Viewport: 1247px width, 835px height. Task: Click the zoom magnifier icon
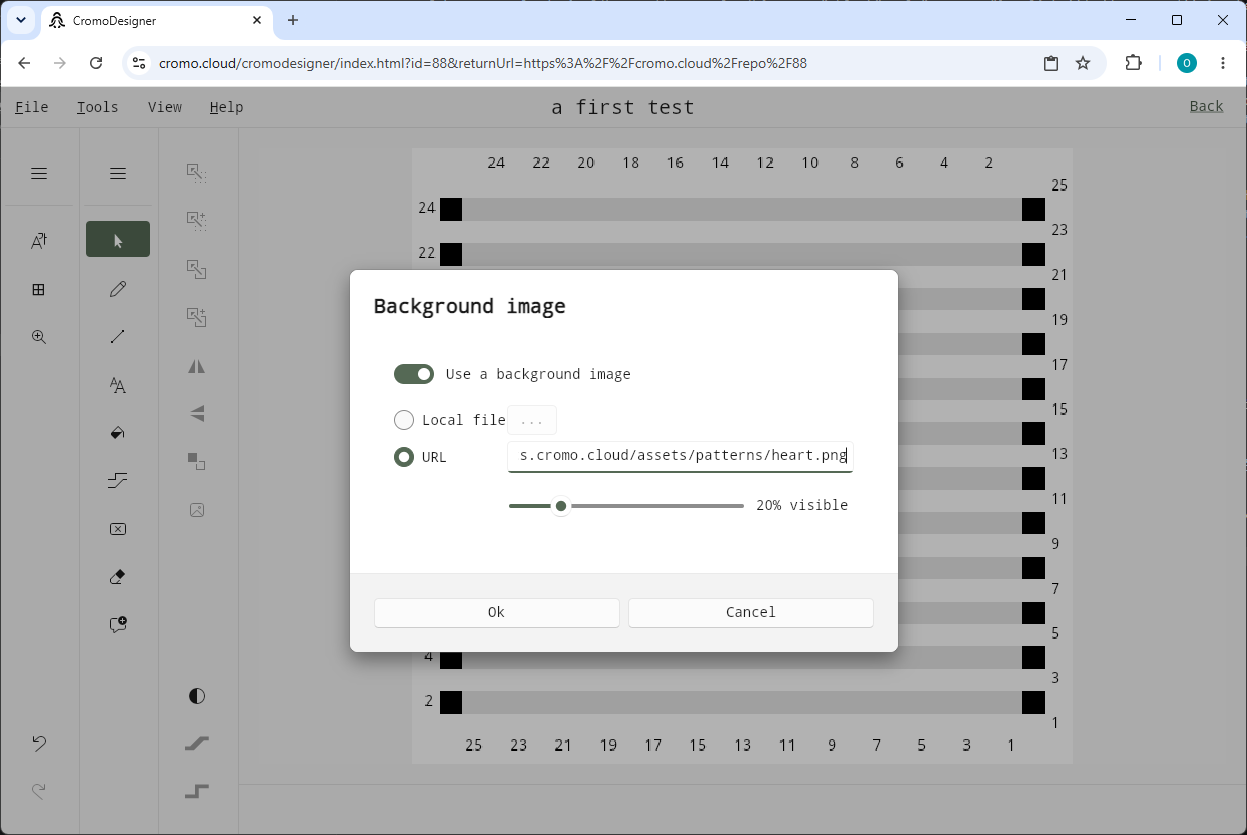[x=39, y=337]
